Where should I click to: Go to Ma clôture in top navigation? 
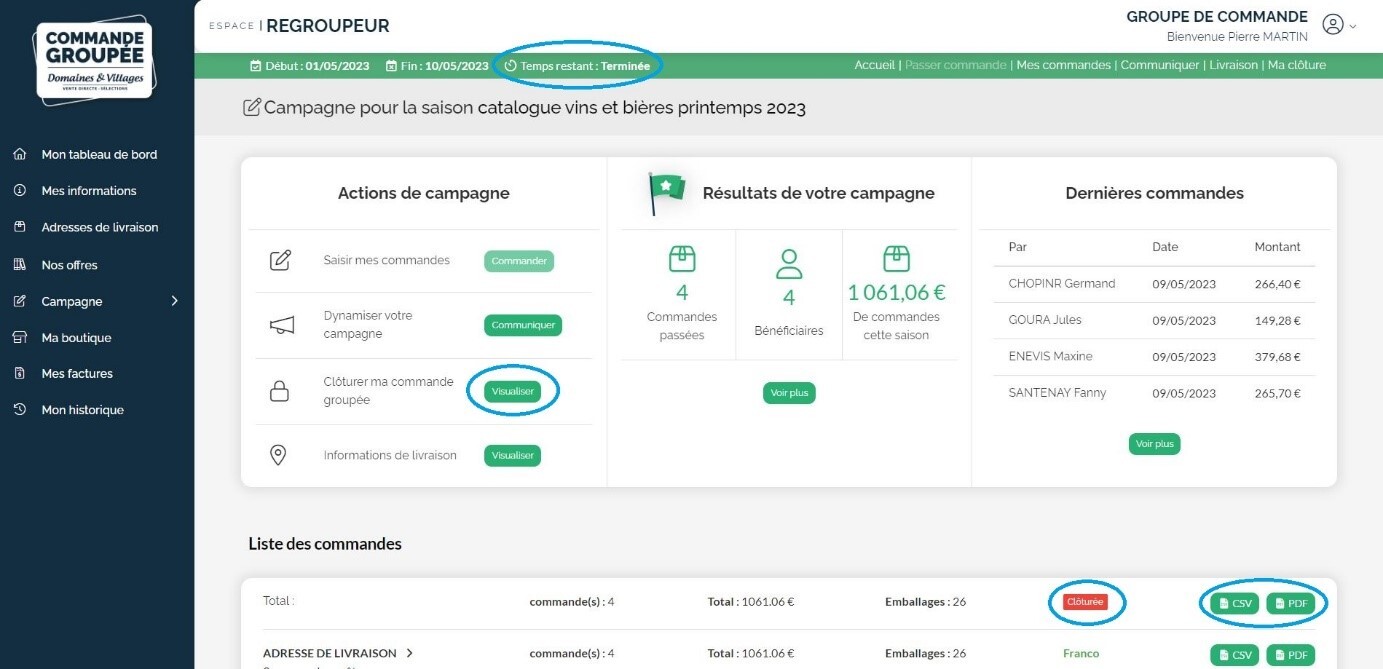1296,65
